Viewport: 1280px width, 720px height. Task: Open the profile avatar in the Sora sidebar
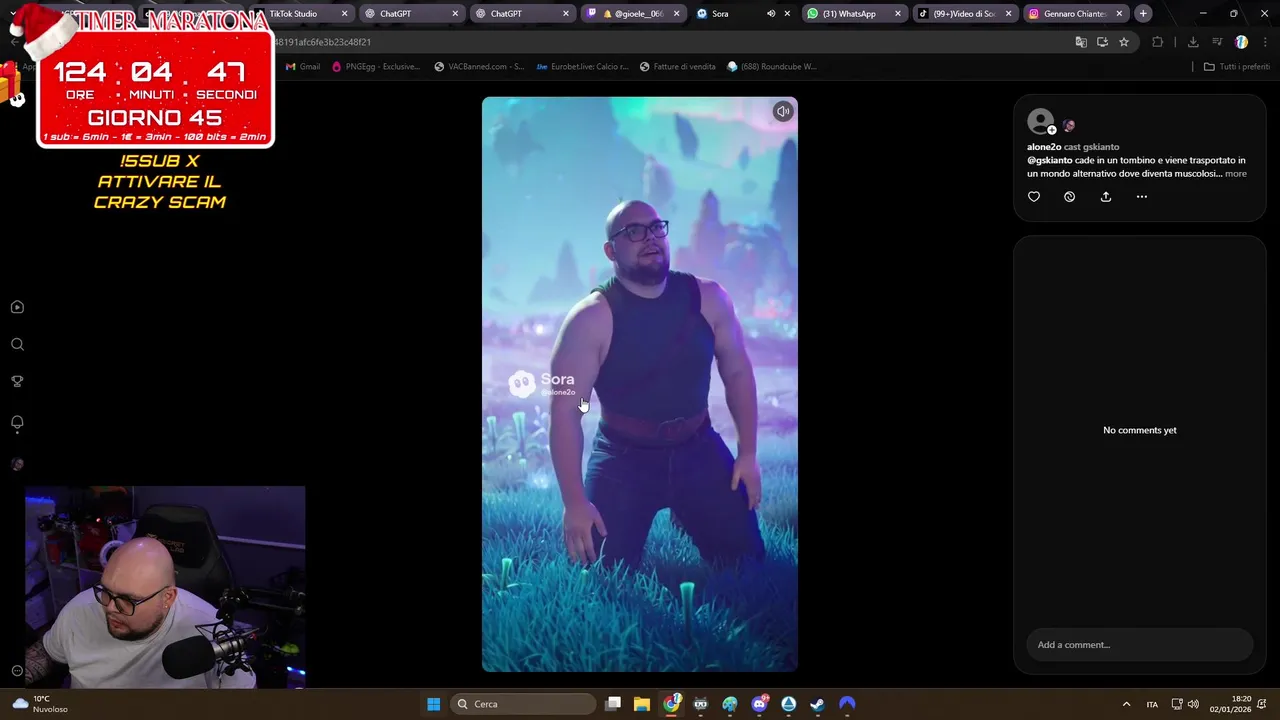point(17,464)
